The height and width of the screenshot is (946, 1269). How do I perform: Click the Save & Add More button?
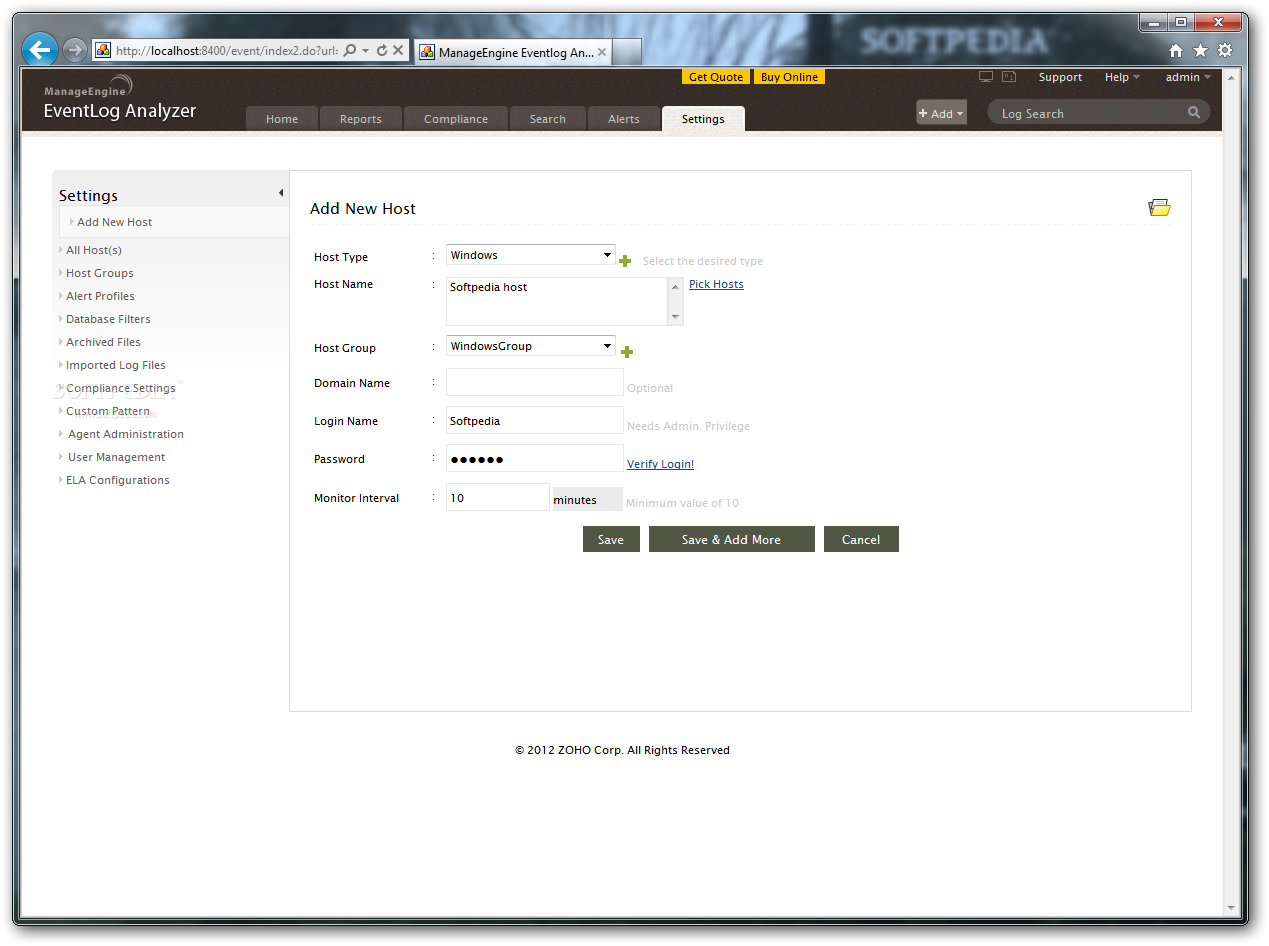click(x=731, y=539)
